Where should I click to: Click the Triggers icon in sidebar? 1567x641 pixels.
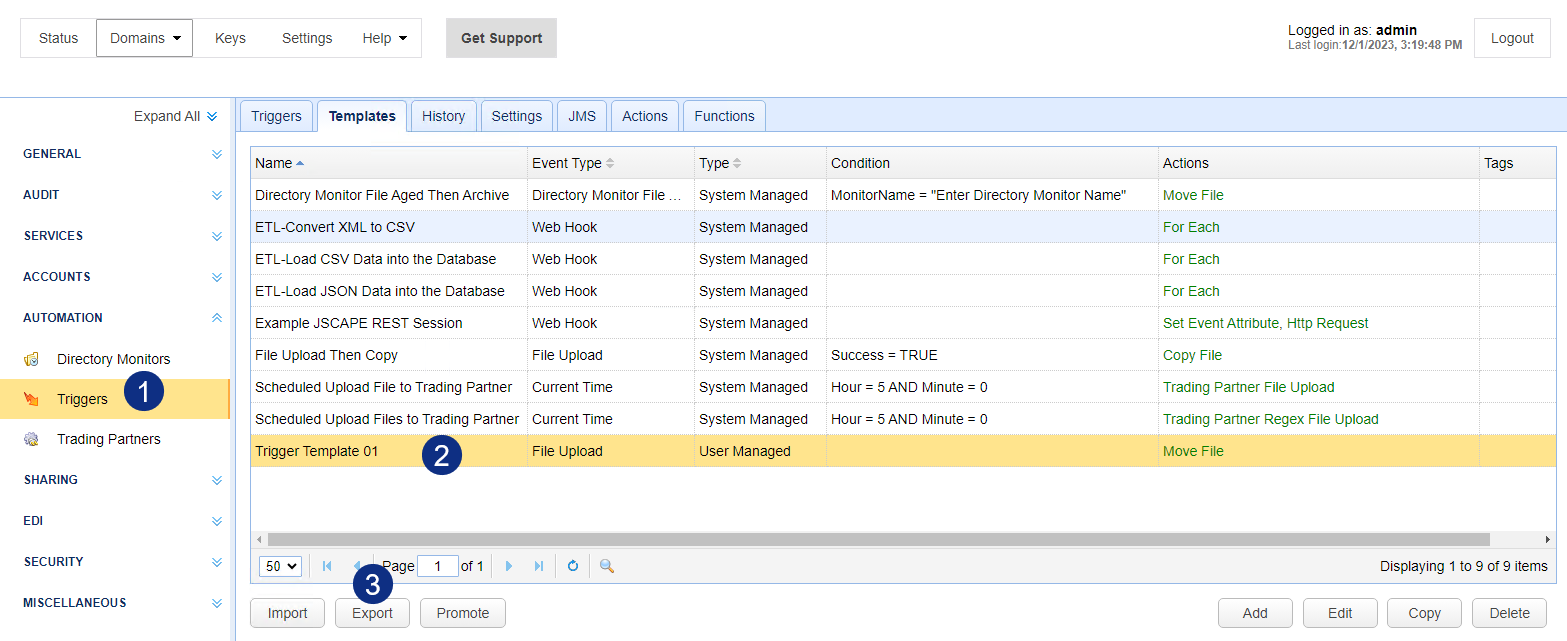click(x=32, y=399)
